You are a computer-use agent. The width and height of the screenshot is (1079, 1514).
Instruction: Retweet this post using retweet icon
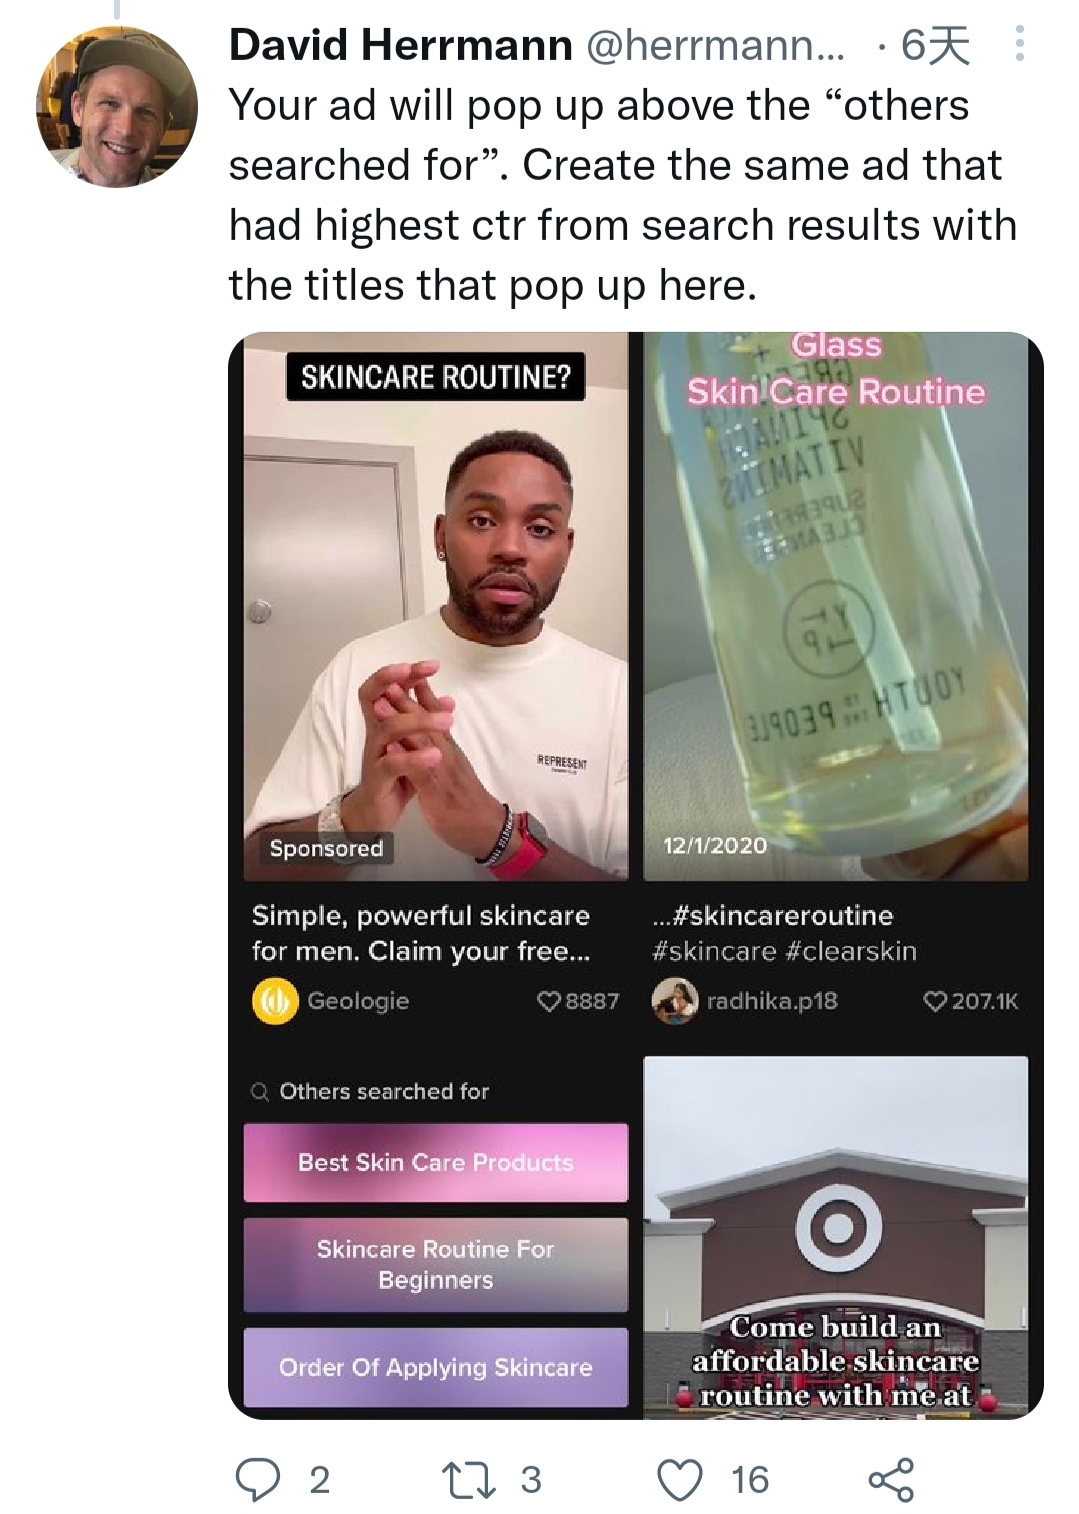click(469, 1480)
